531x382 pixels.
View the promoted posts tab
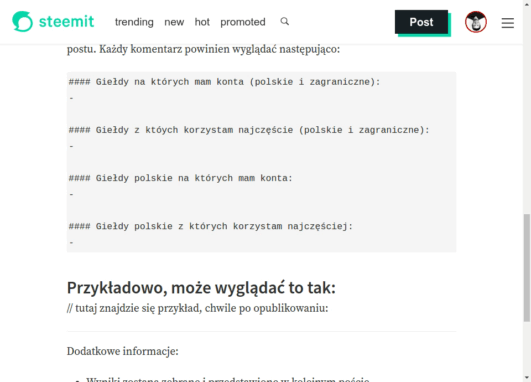[243, 22]
